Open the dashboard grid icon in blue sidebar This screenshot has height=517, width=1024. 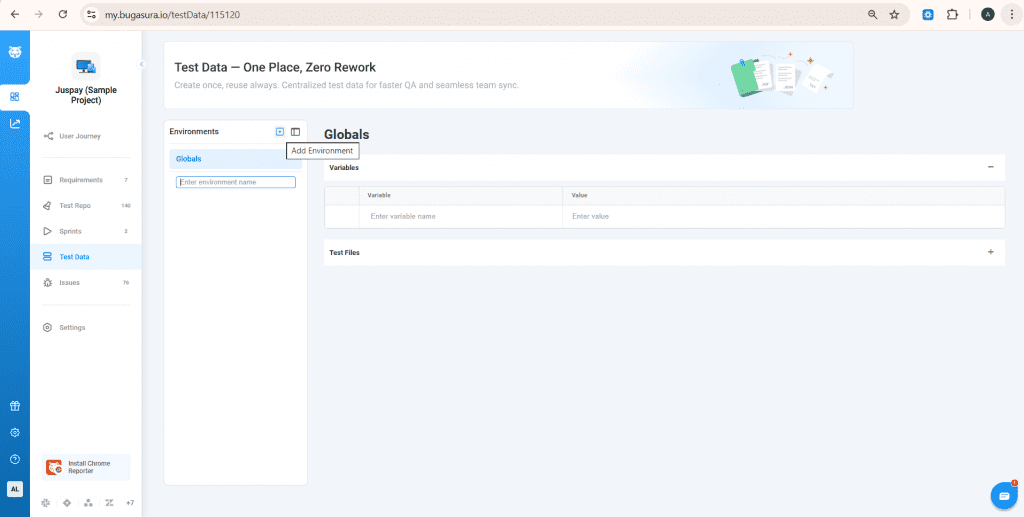click(x=15, y=97)
